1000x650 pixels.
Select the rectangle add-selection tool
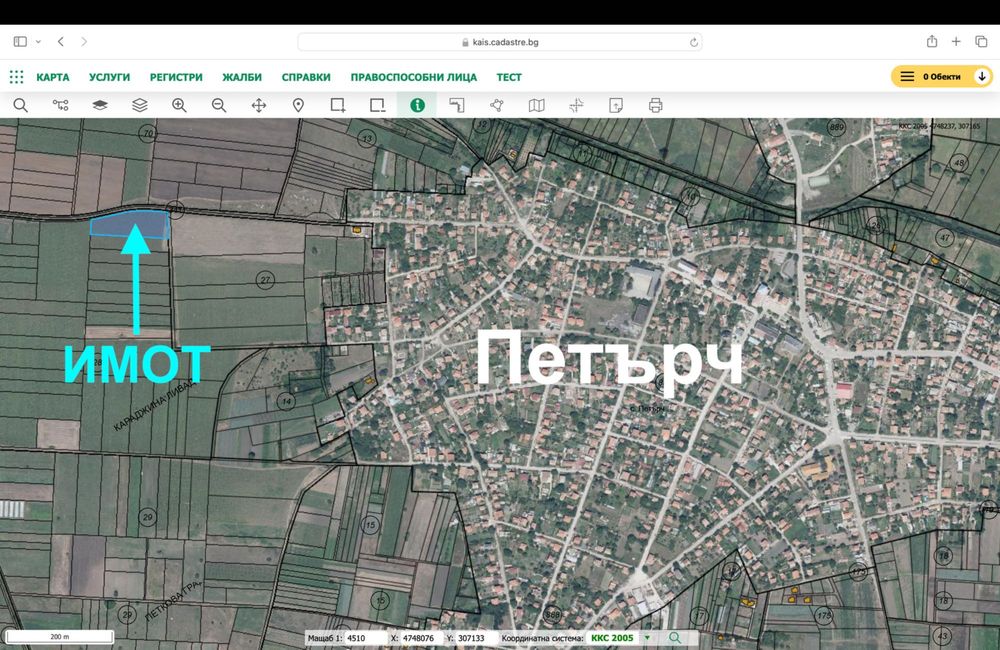(x=338, y=105)
